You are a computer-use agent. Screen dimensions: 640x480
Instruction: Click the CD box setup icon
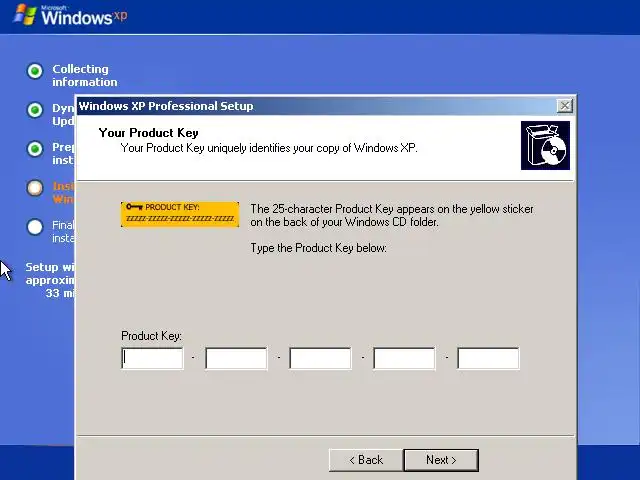tap(545, 145)
